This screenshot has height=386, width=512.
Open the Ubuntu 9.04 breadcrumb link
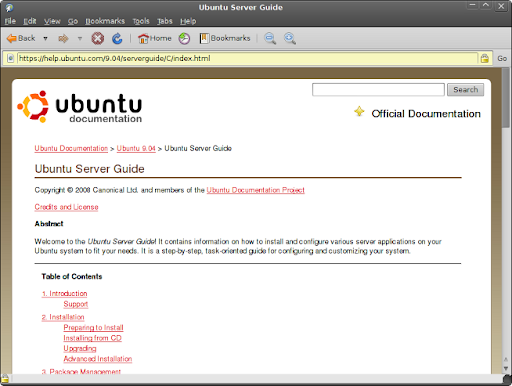pos(136,148)
